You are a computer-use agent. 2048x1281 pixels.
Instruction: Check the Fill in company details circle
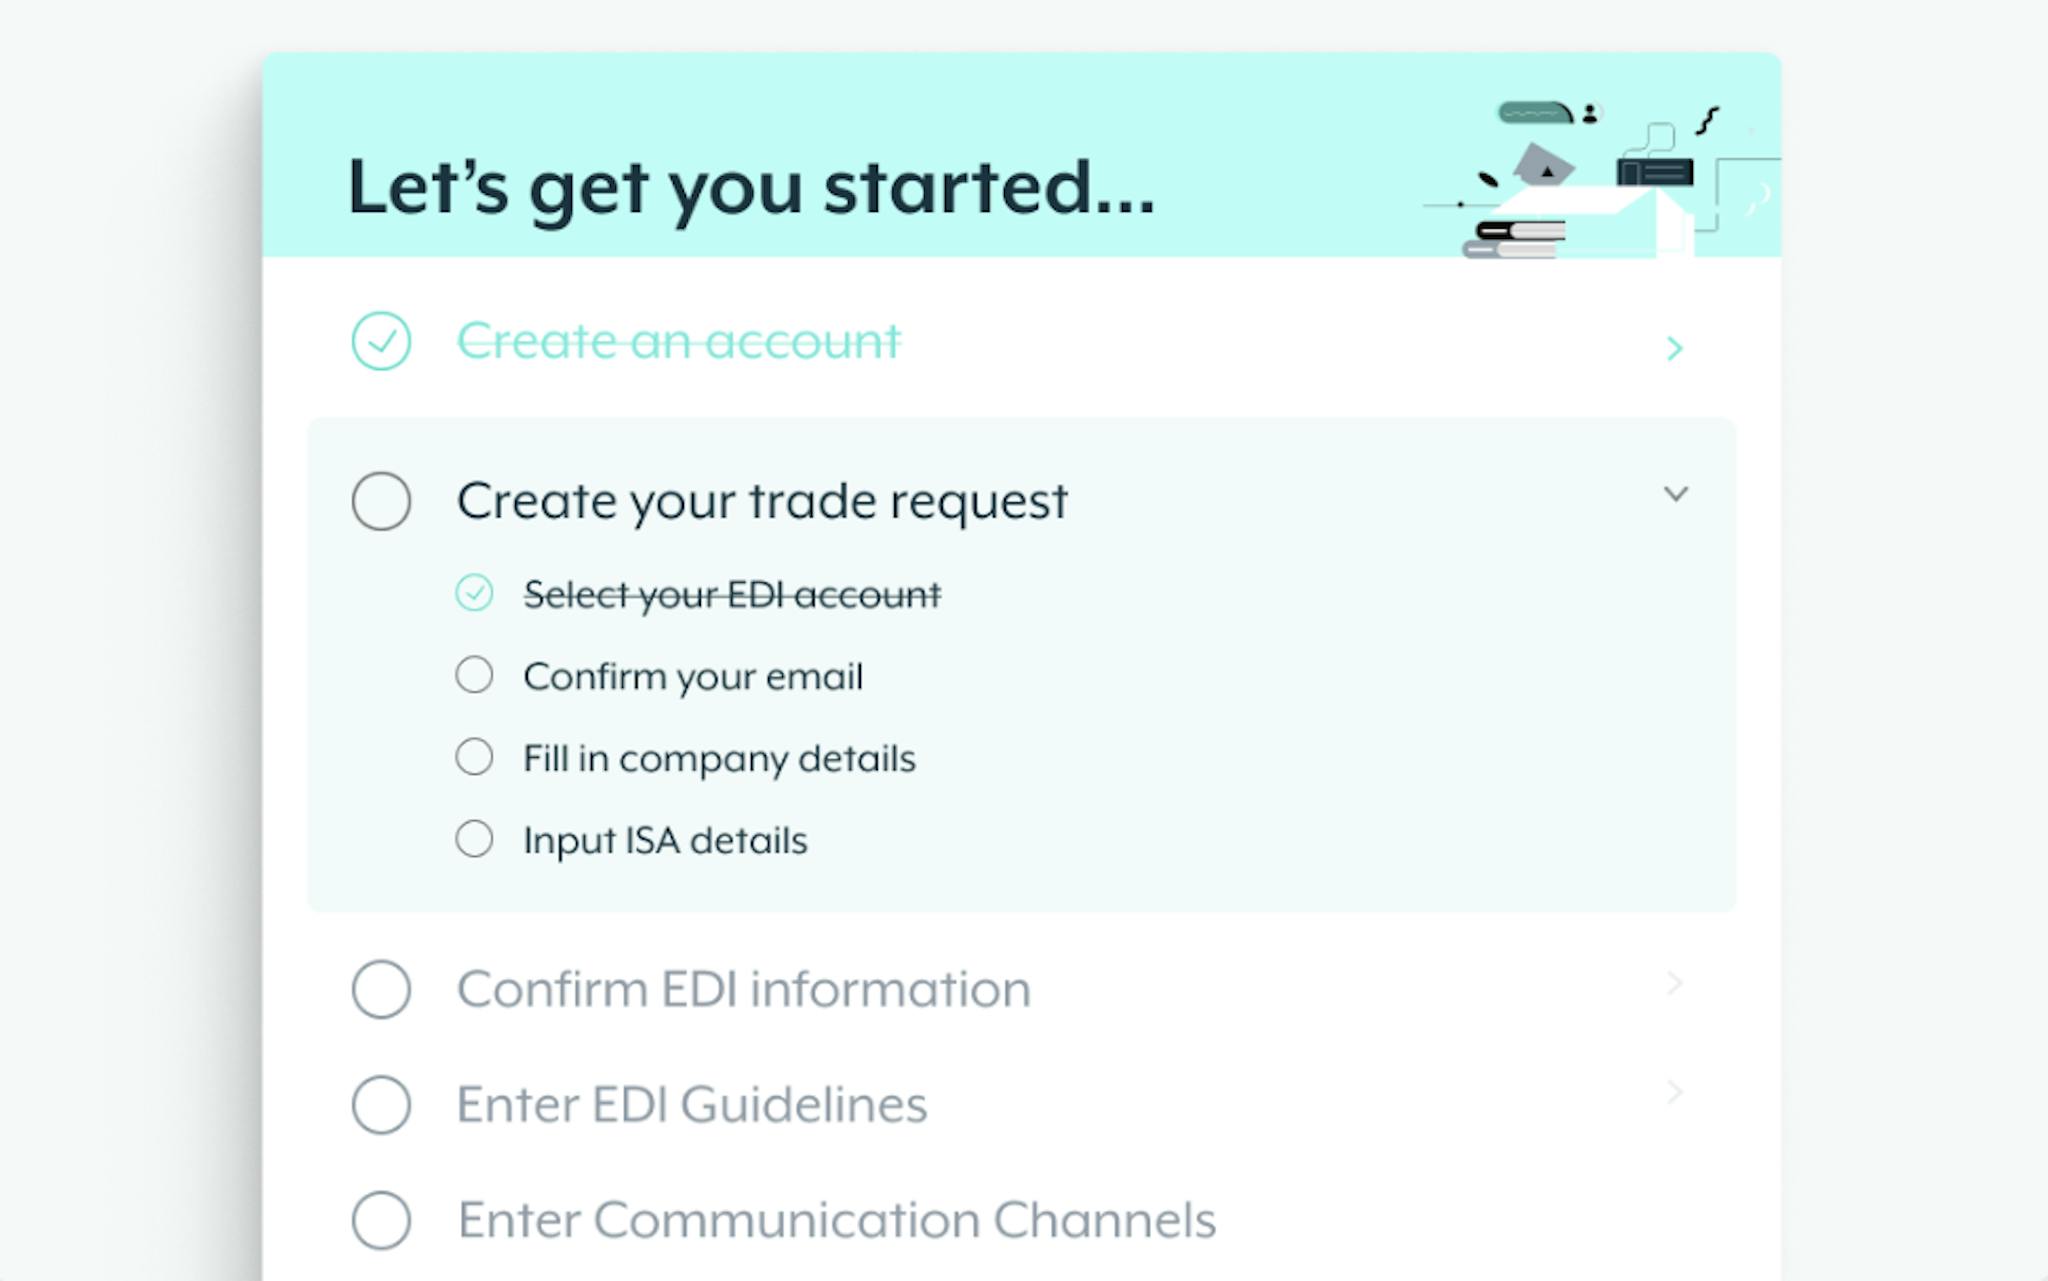[474, 757]
